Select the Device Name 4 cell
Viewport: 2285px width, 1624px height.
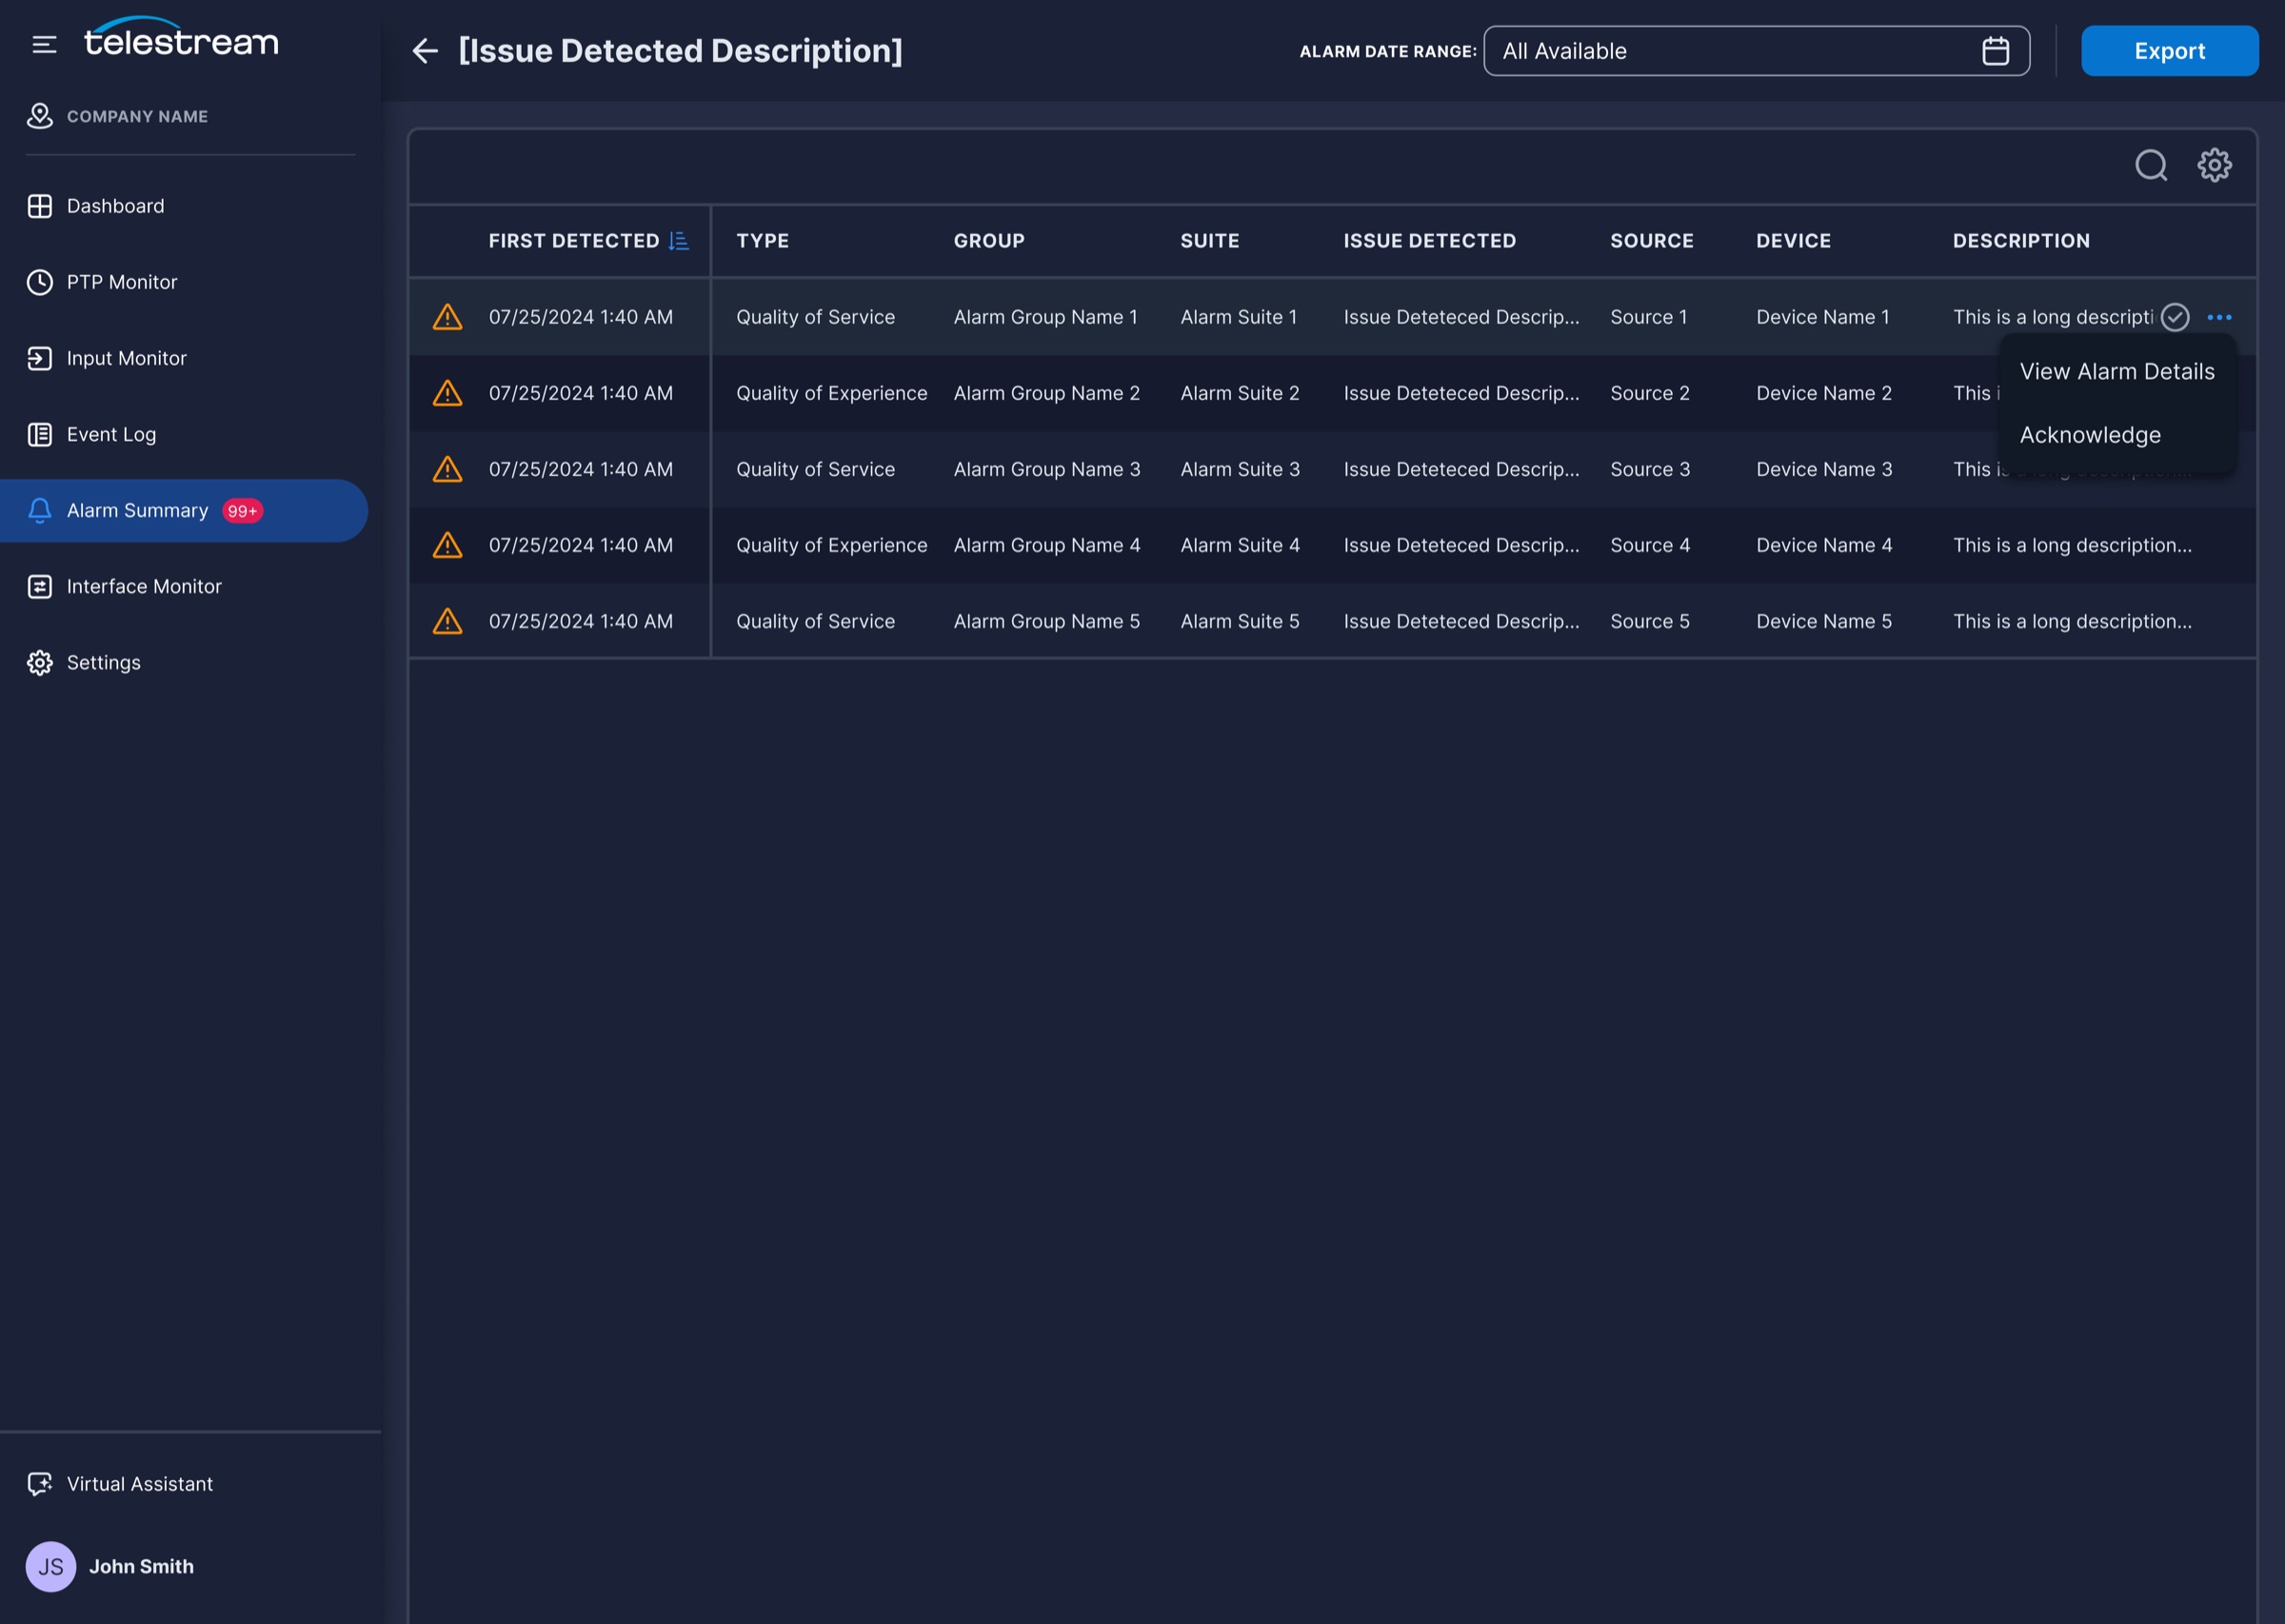[1824, 545]
